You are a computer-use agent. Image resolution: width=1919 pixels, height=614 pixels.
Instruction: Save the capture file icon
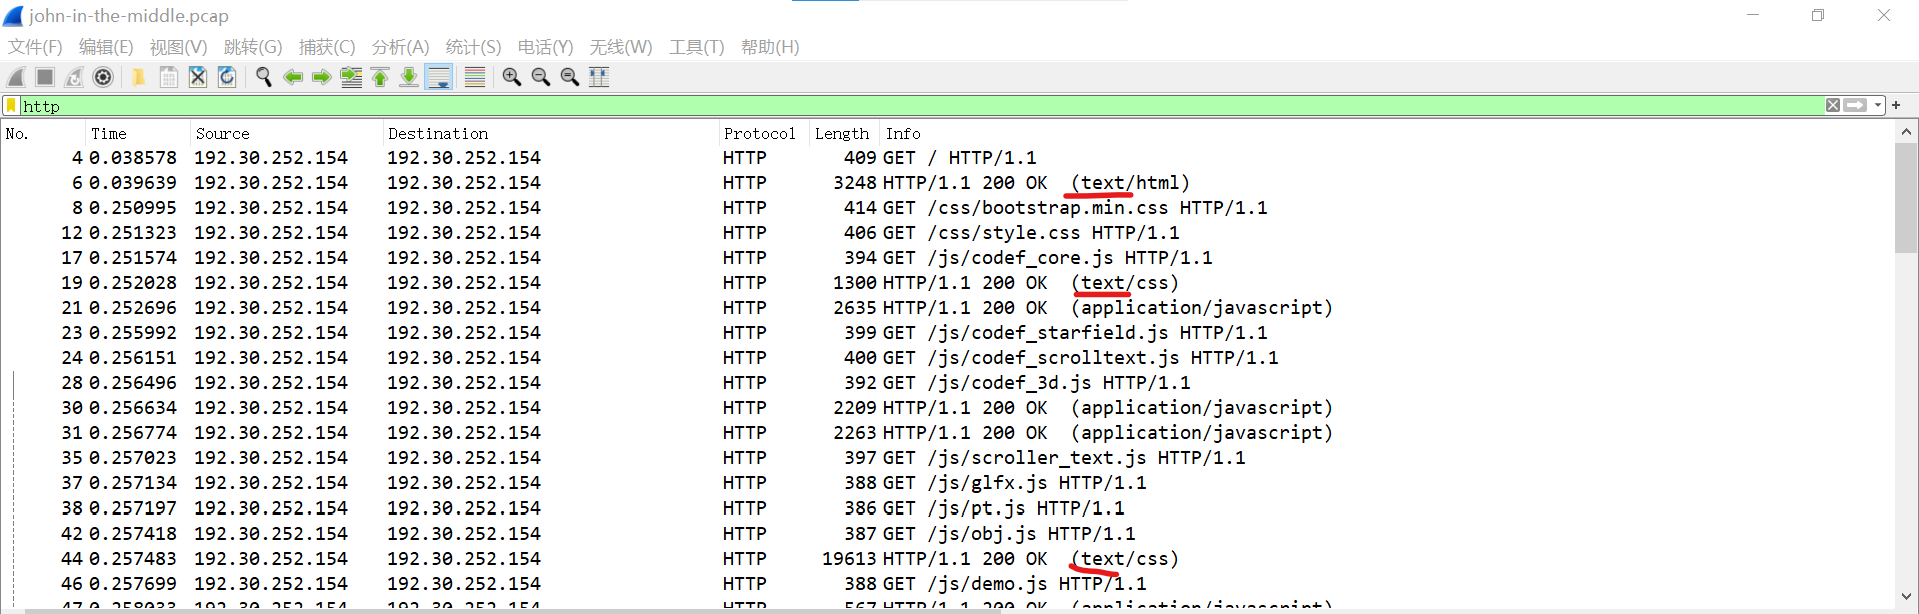point(169,77)
